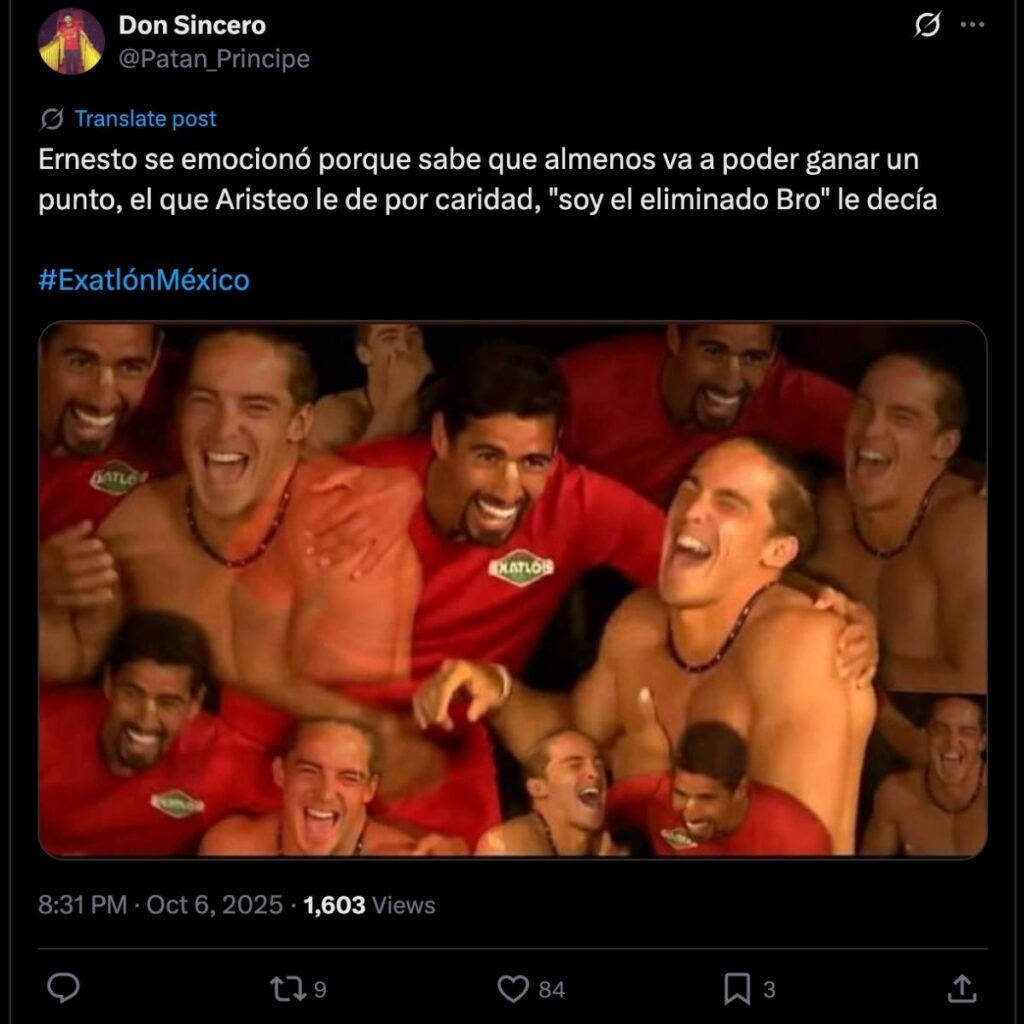The width and height of the screenshot is (1024, 1024).
Task: Click the reply speech bubble icon
Action: 64,989
